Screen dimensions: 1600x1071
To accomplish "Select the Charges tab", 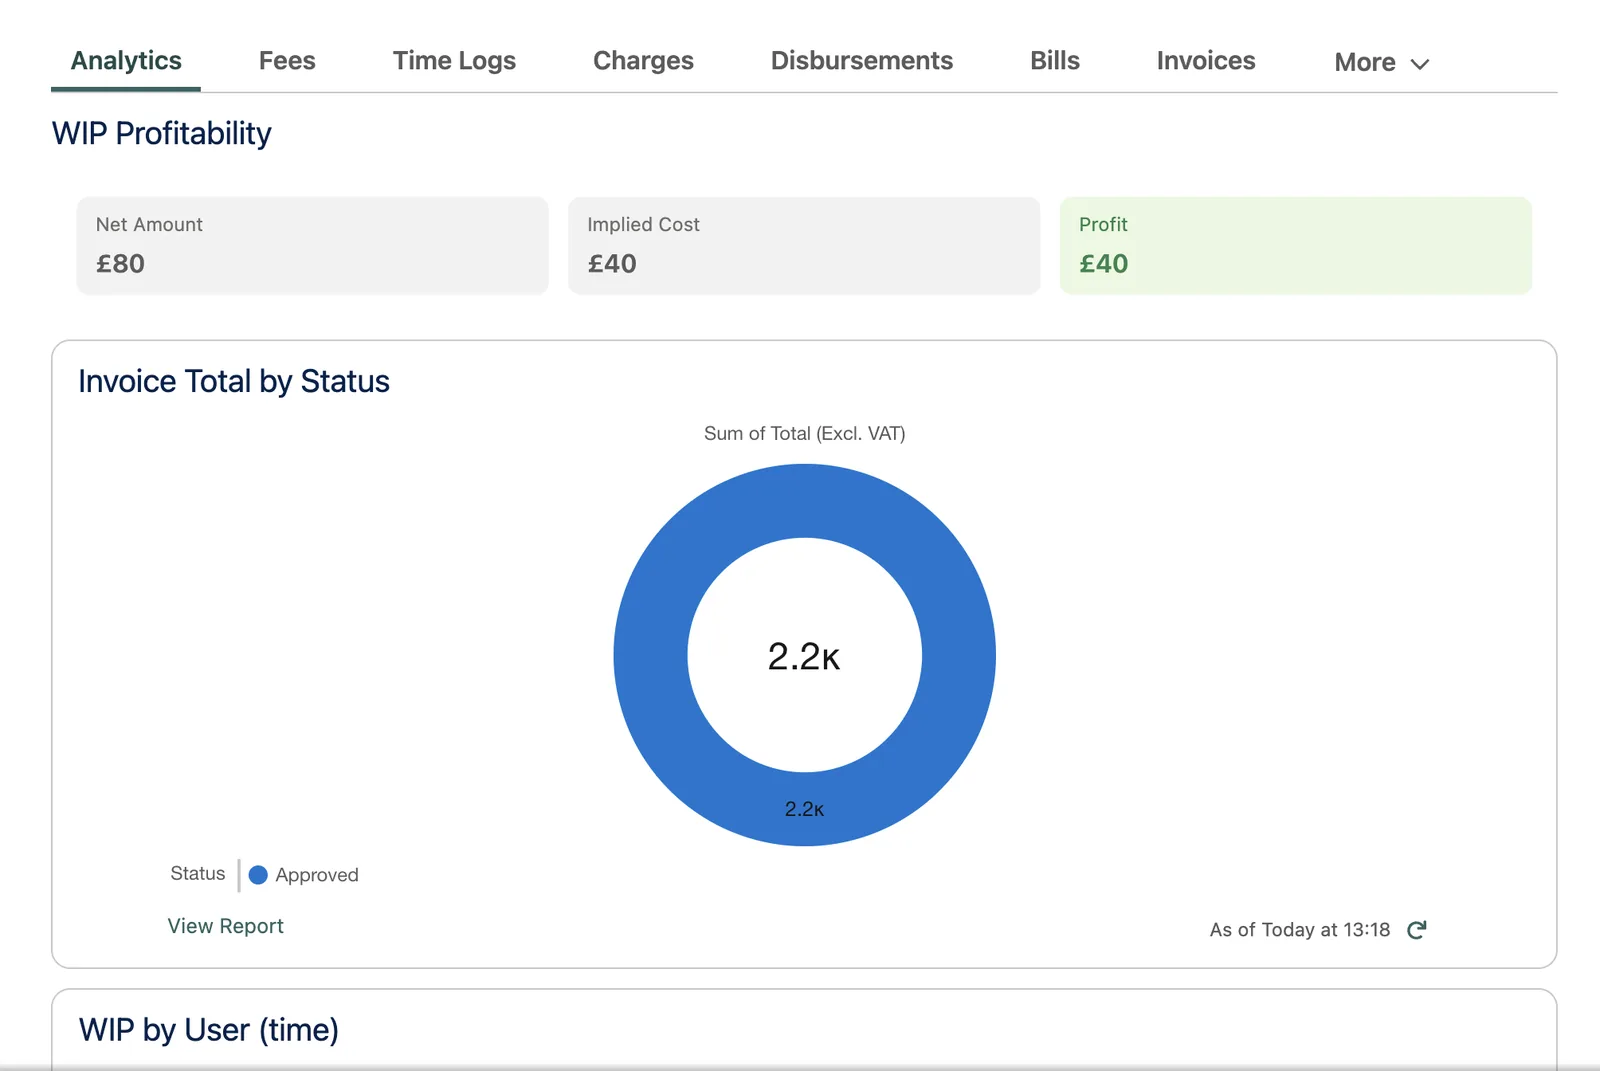I will click(x=643, y=61).
